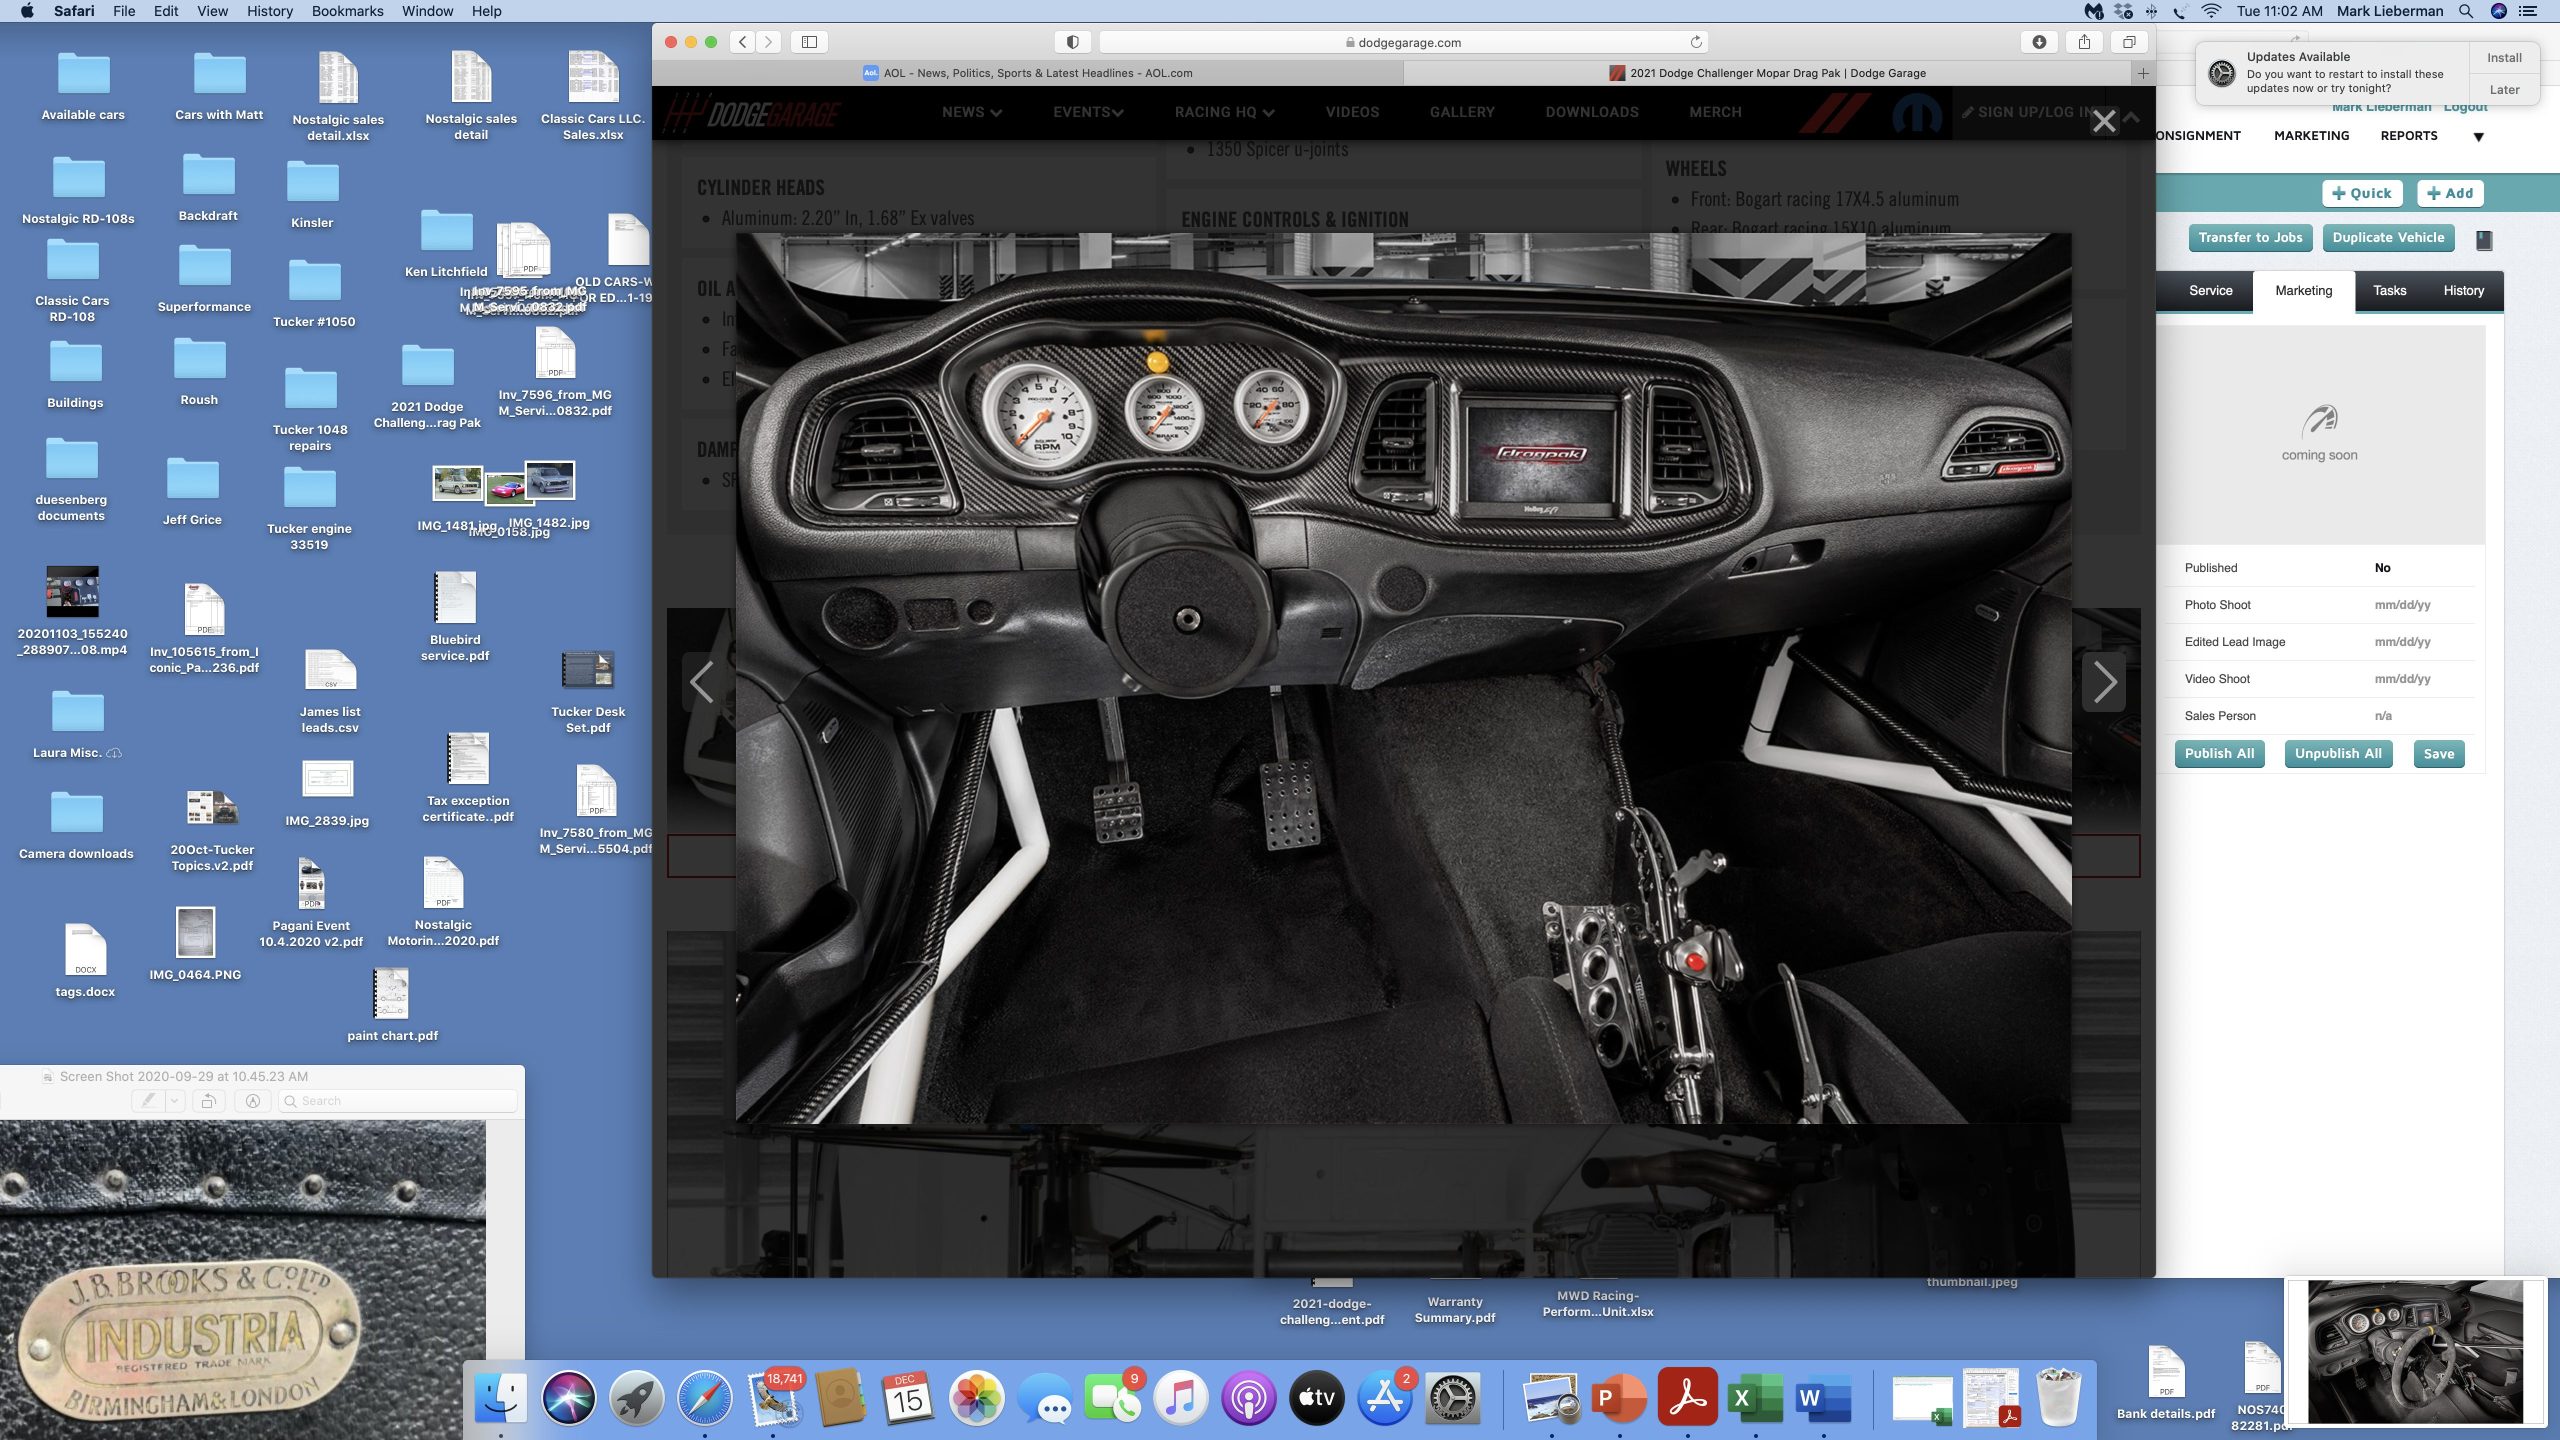Open Safari downloads icon
Viewport: 2560px width, 1440px height.
point(2039,42)
